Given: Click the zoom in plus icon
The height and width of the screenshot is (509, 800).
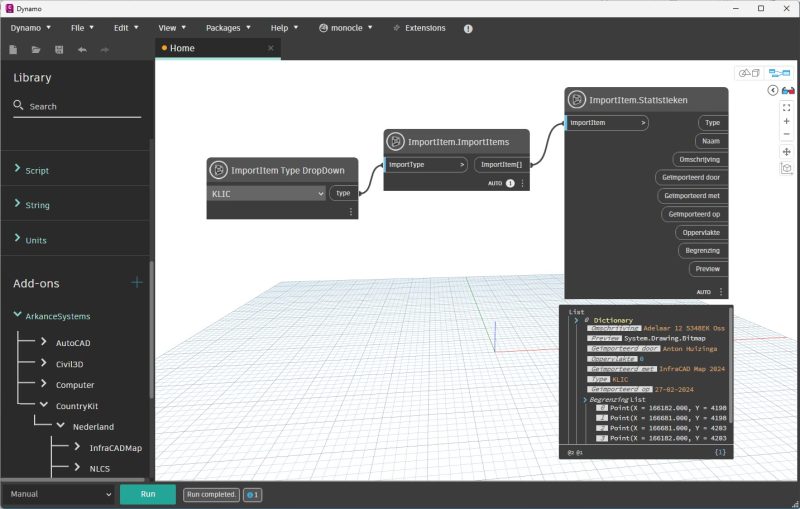Looking at the screenshot, I should point(786,121).
